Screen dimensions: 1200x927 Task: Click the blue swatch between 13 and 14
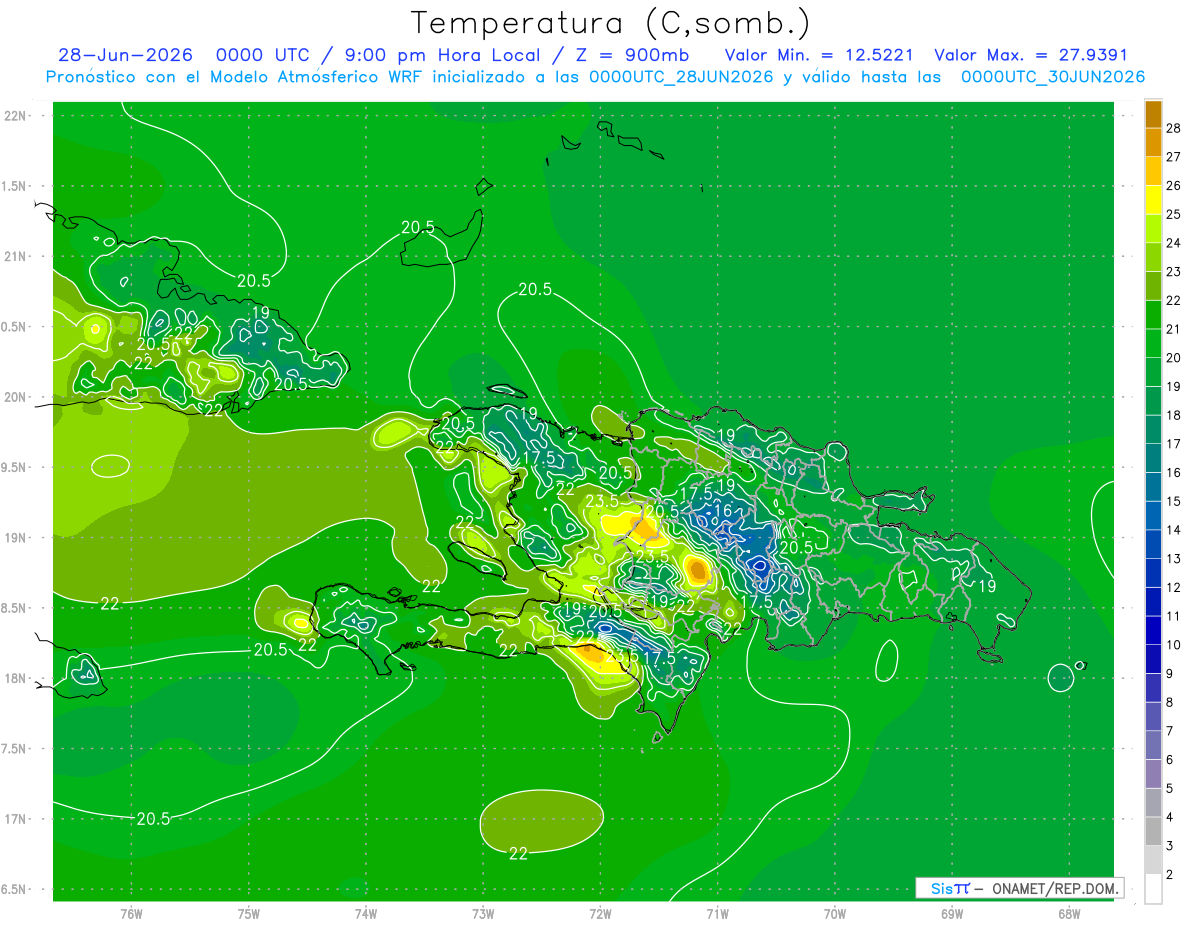tap(1153, 544)
